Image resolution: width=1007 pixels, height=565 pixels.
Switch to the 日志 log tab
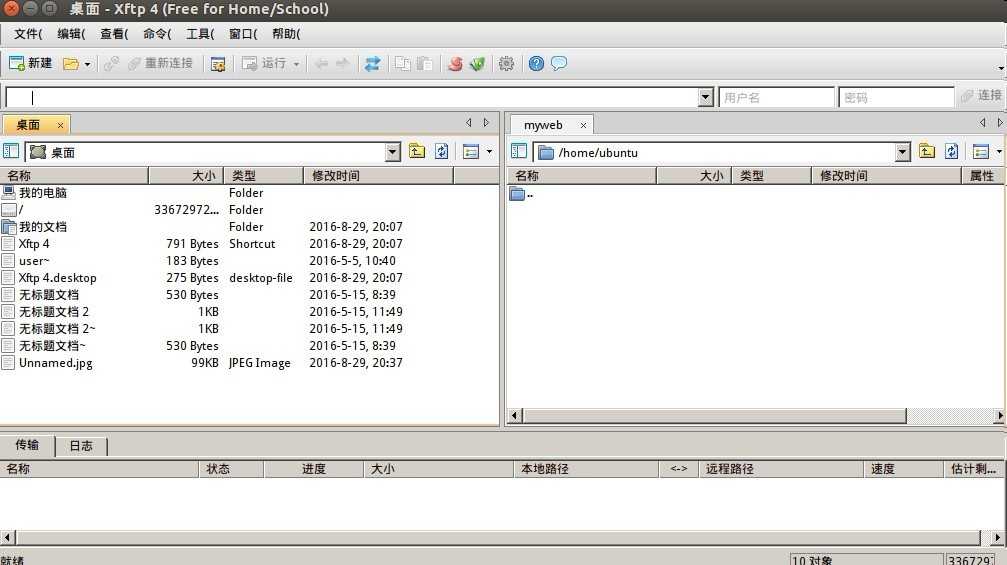coord(81,446)
